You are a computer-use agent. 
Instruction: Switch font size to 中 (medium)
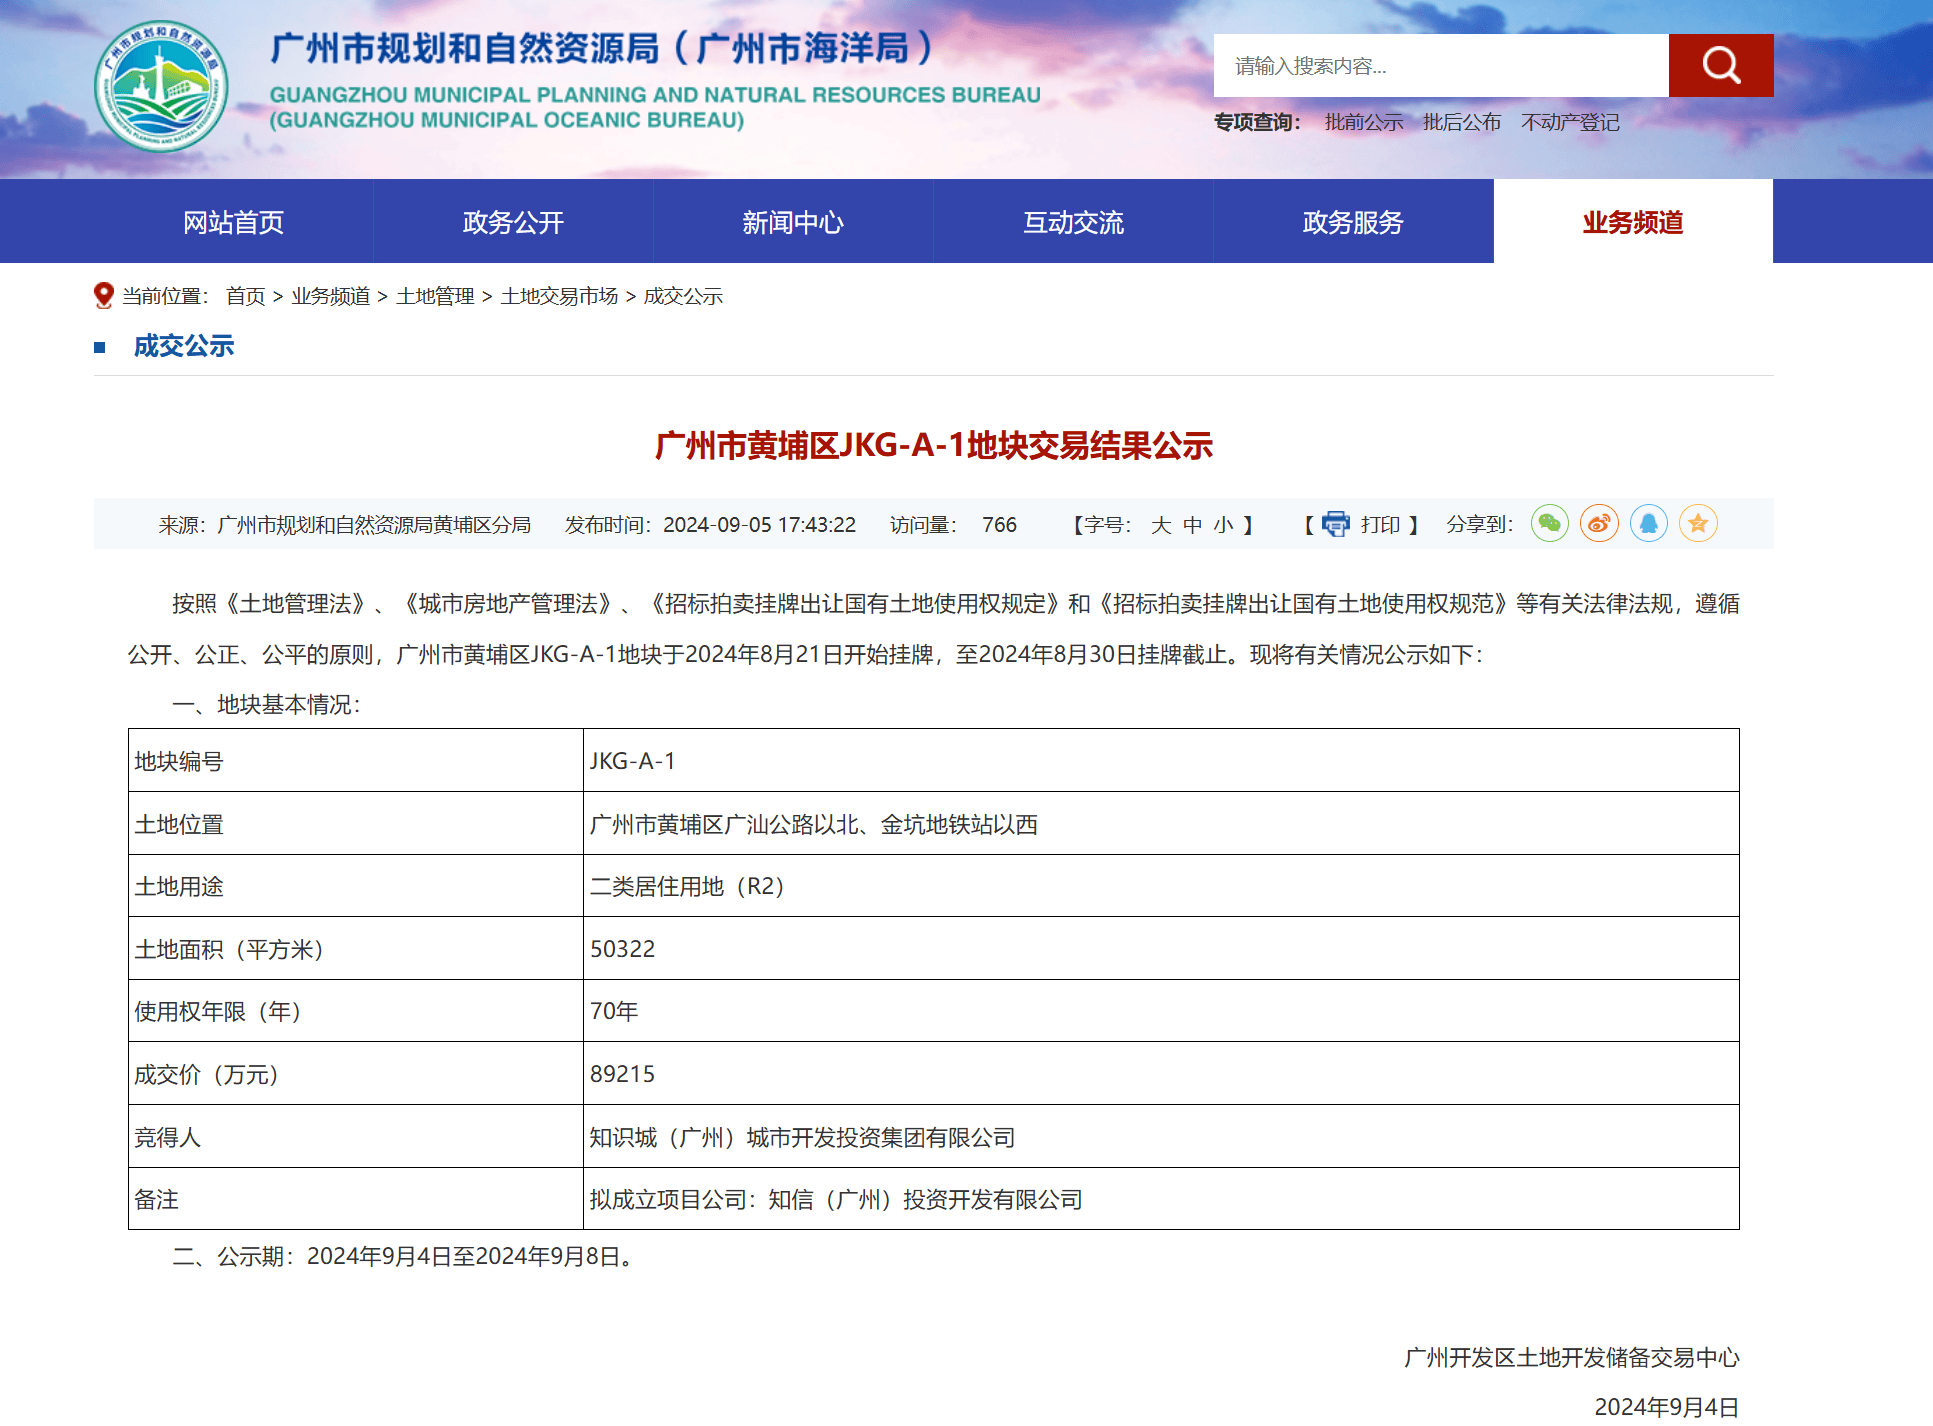[x=1195, y=523]
